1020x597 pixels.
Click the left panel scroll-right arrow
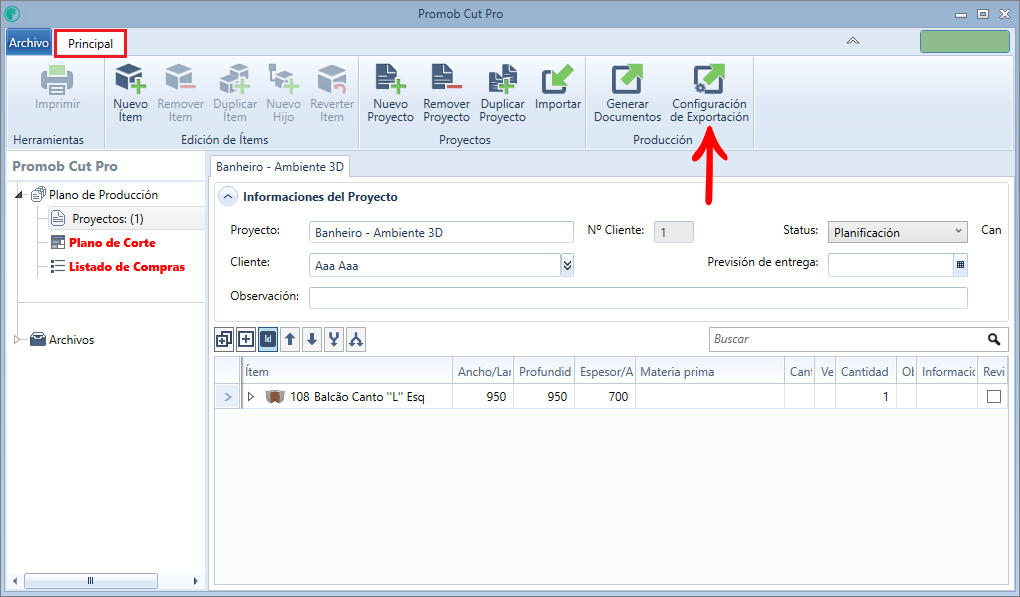195,580
